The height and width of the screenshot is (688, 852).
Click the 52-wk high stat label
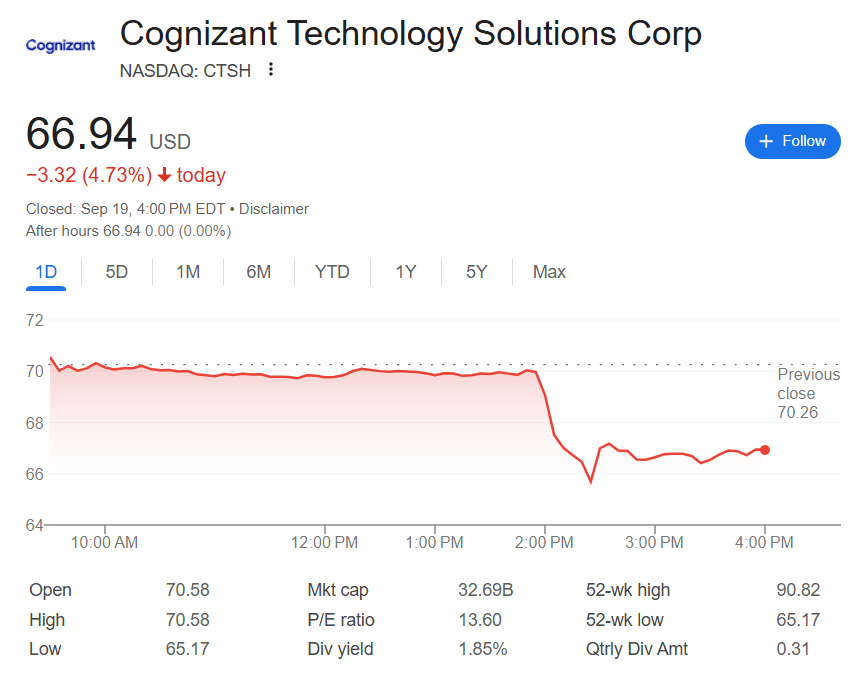click(628, 590)
